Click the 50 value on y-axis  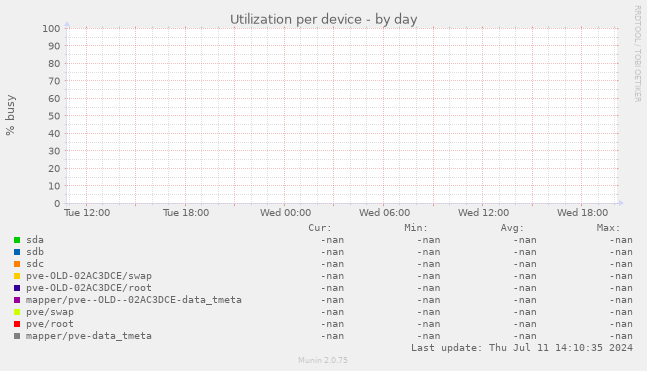[54, 116]
